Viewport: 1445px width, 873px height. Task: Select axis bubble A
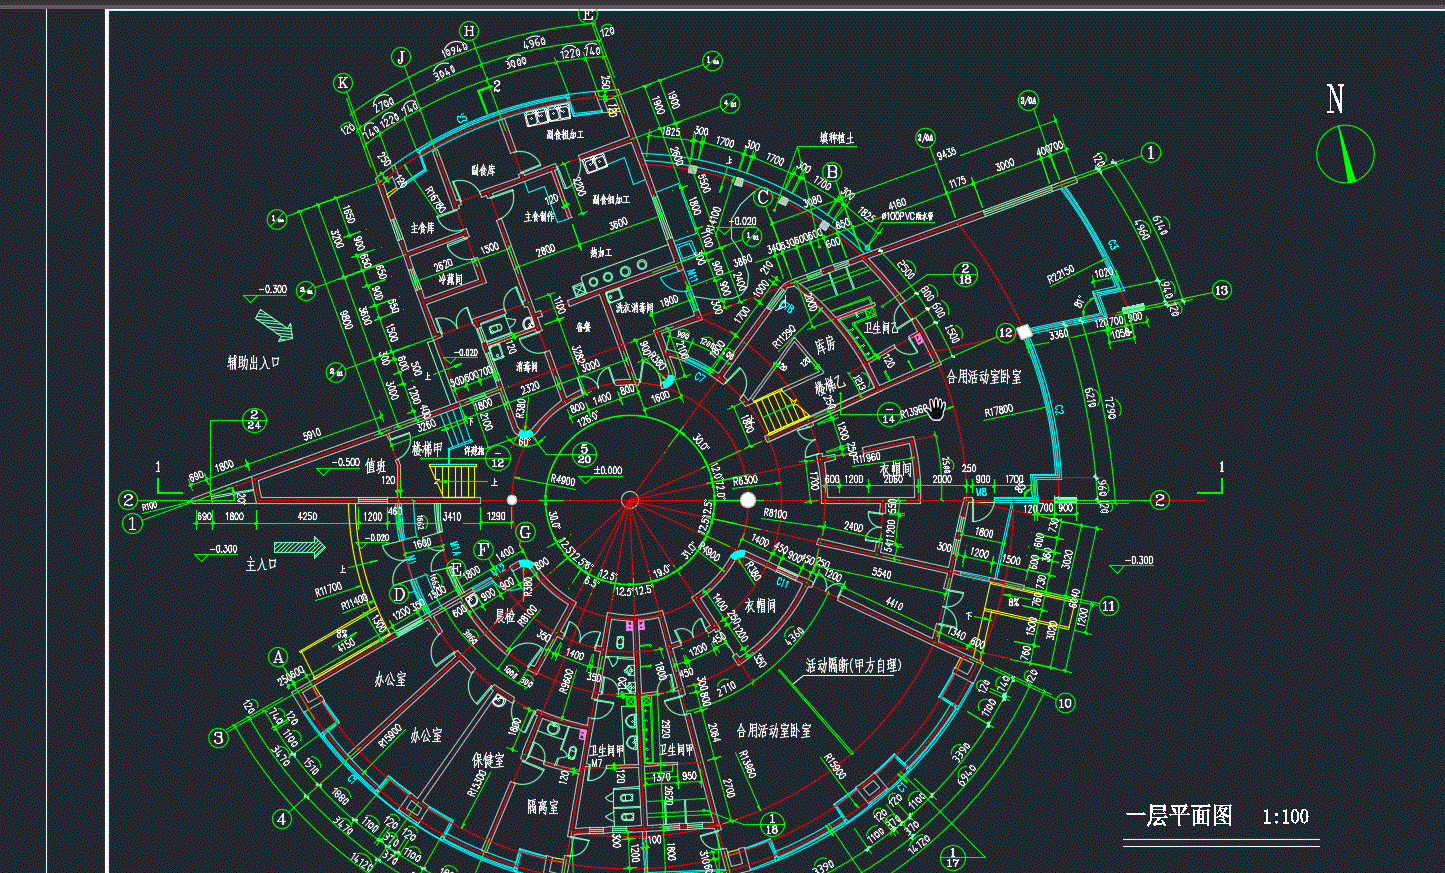tap(279, 657)
